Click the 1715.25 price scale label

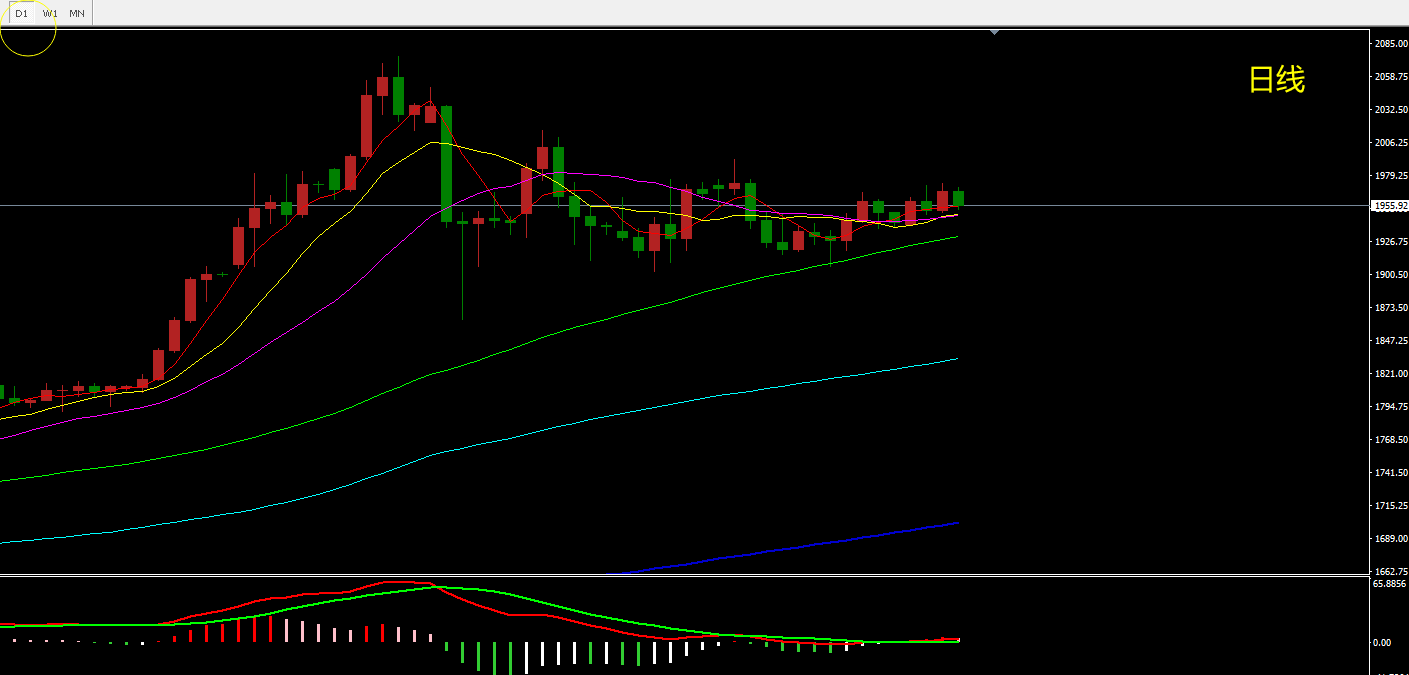click(1391, 506)
